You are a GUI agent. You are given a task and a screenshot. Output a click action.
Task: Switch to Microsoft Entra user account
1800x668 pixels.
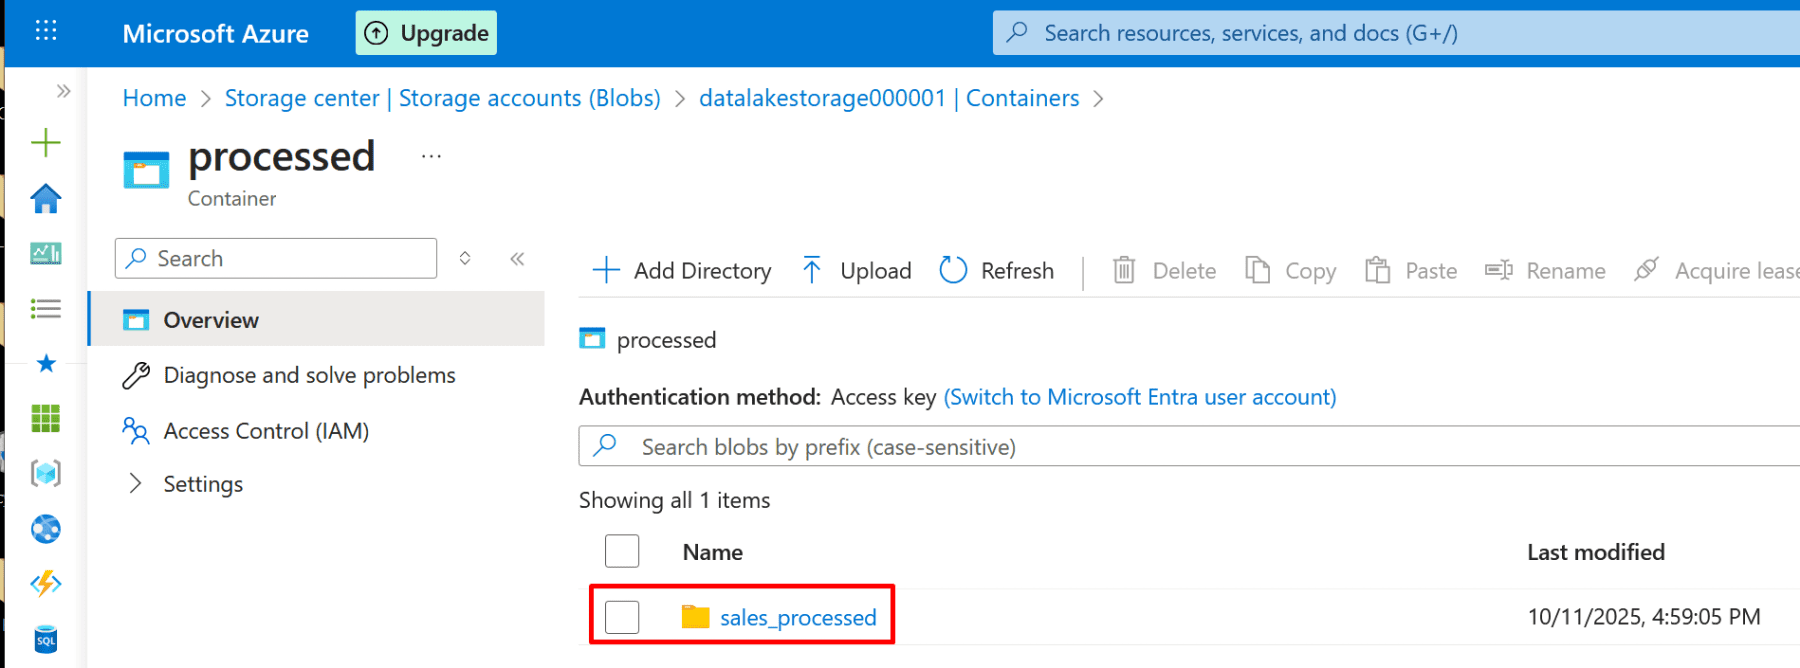[1139, 397]
